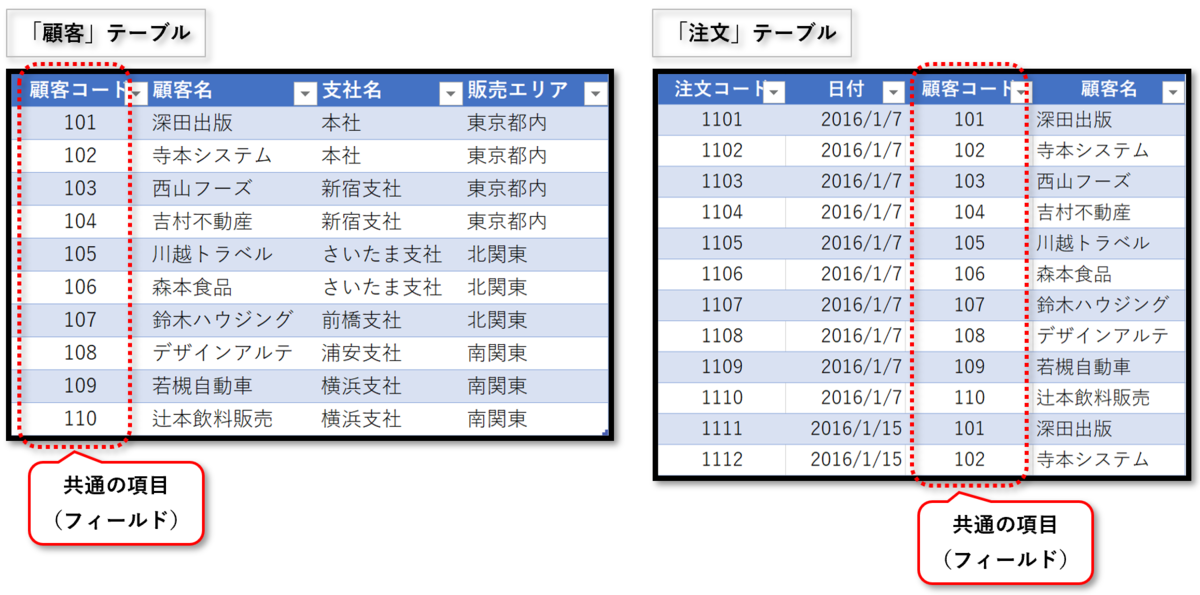Select customer code 105 in 注文 table
Viewport: 1200px width, 595px height.
pyautogui.click(x=969, y=244)
